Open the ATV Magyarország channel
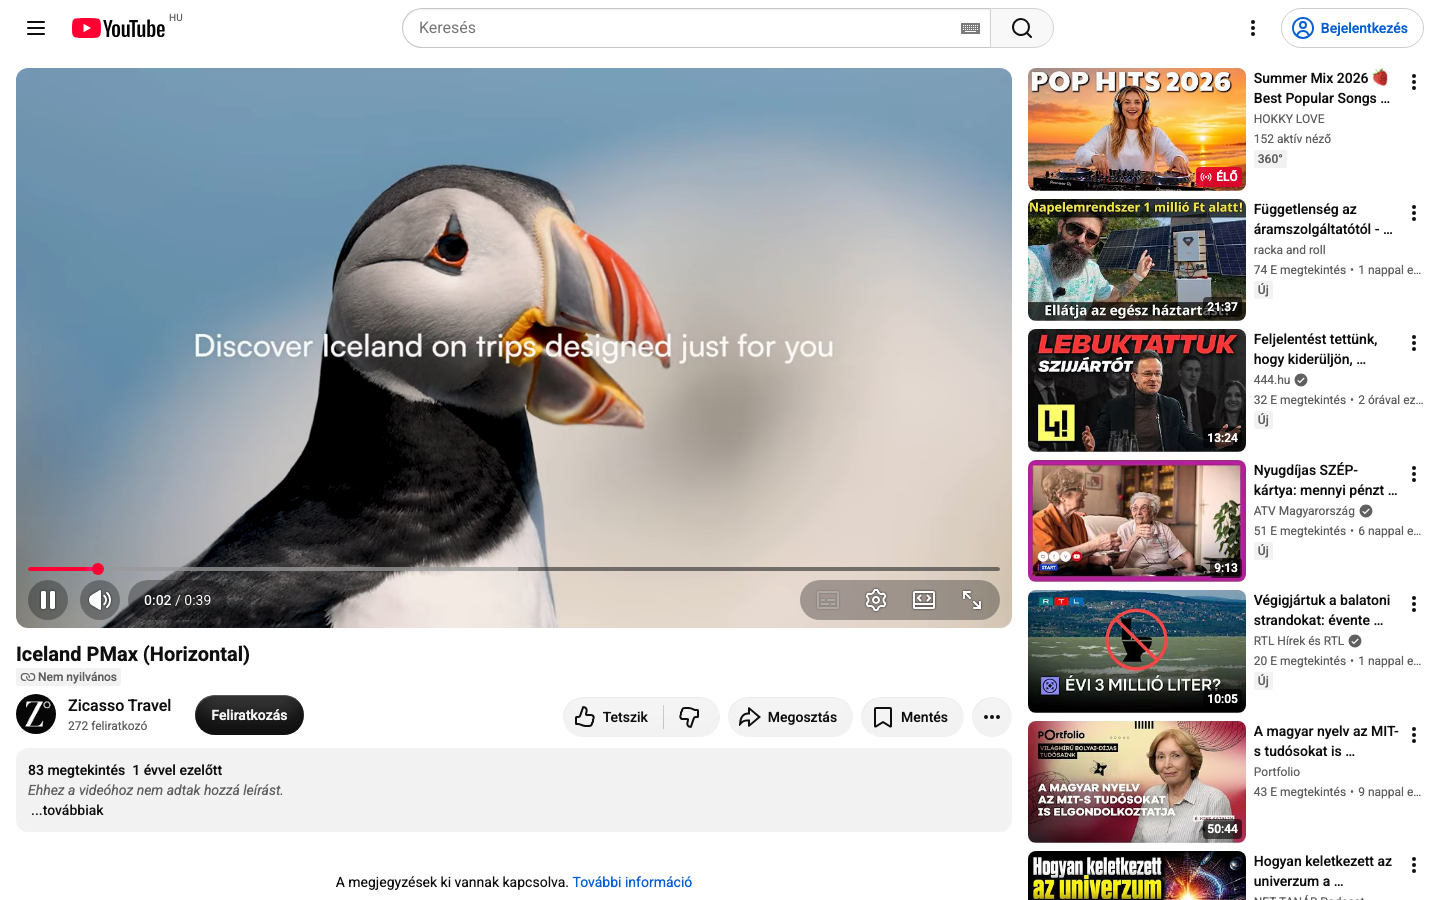1440x900 pixels. [1304, 511]
